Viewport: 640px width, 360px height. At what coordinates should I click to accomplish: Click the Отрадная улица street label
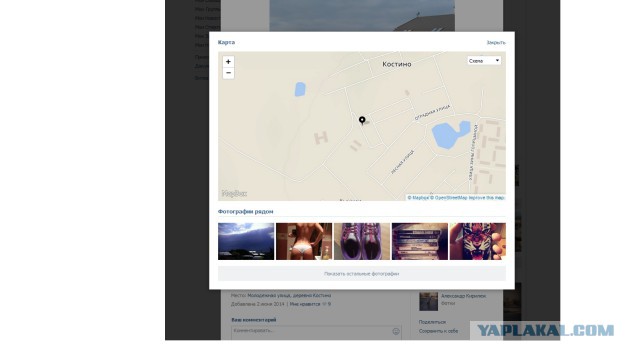(x=432, y=112)
